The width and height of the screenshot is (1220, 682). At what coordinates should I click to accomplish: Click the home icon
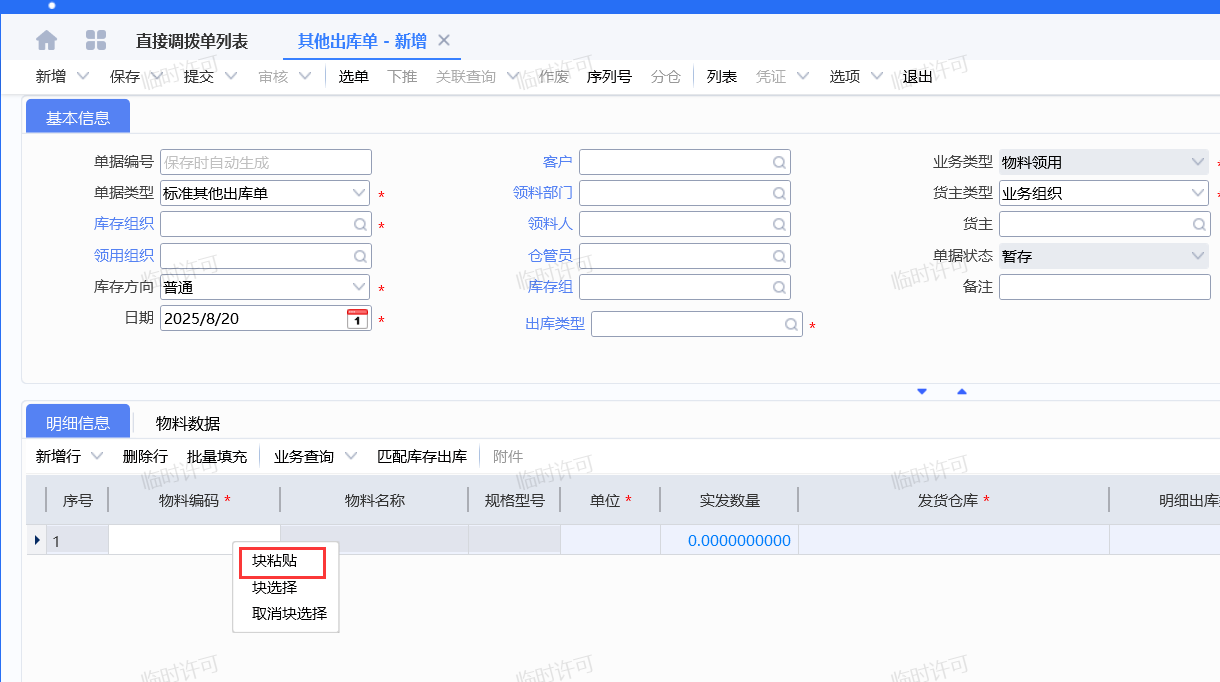coord(47,41)
